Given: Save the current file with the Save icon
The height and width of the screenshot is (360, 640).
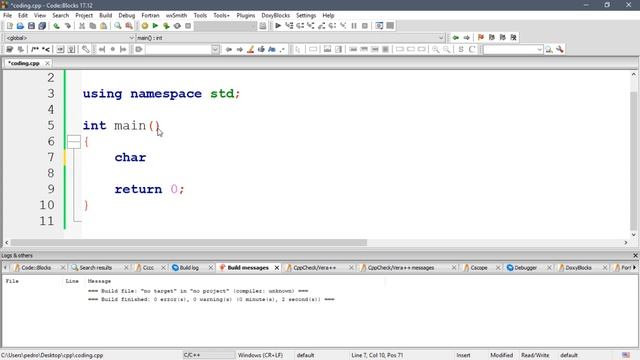Looking at the screenshot, I should tap(31, 26).
